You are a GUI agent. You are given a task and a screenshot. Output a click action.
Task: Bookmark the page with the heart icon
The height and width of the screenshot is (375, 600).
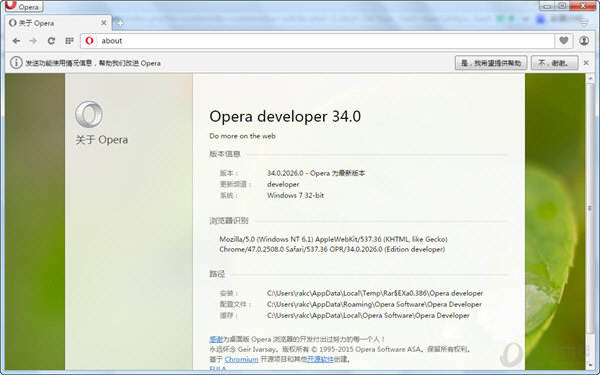pos(564,41)
